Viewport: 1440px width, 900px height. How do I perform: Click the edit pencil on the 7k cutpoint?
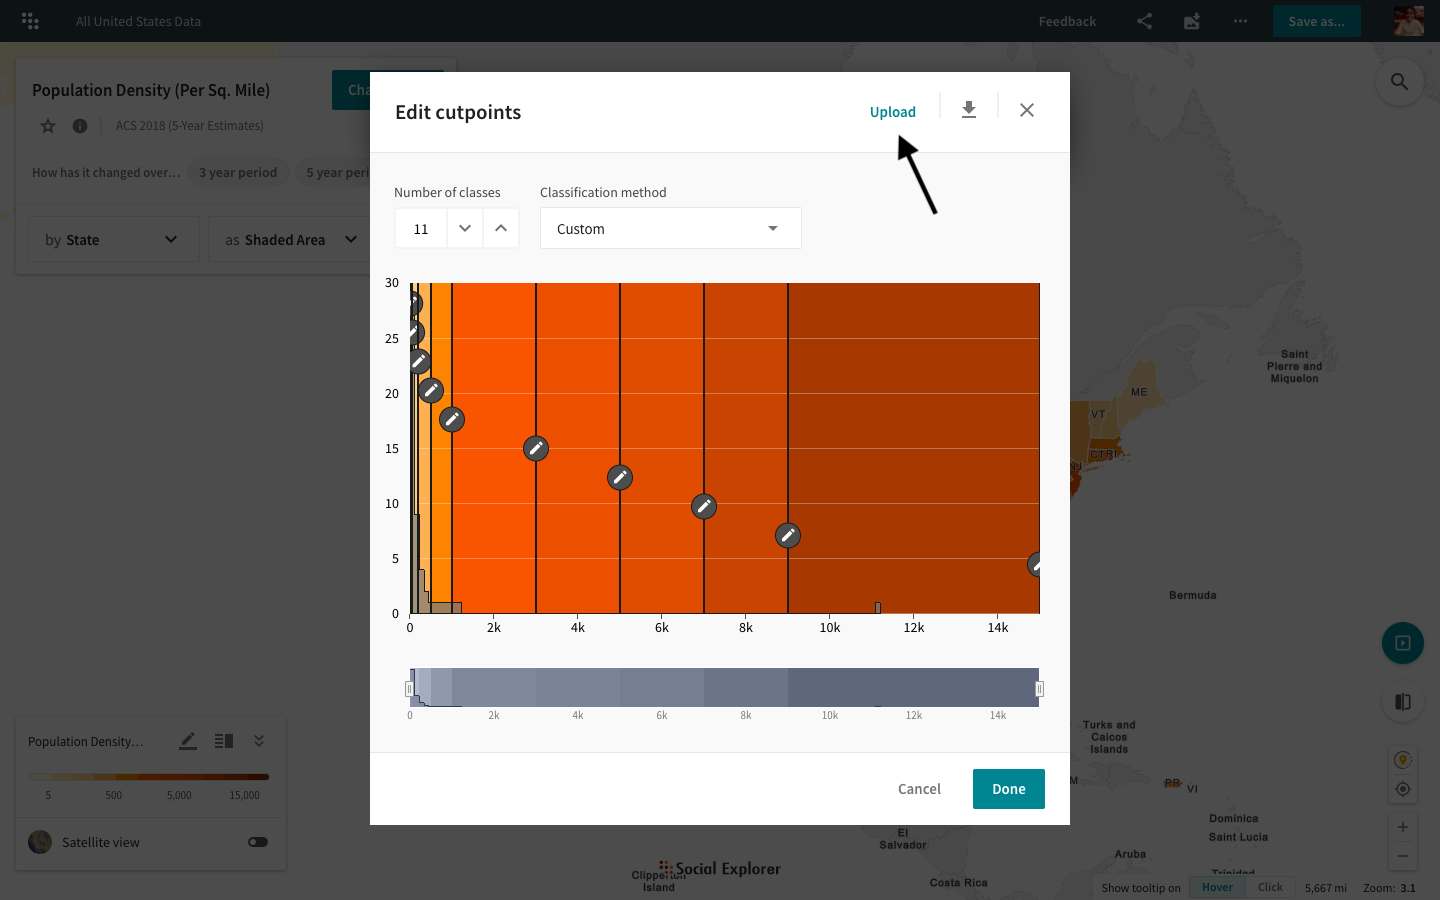coord(704,507)
